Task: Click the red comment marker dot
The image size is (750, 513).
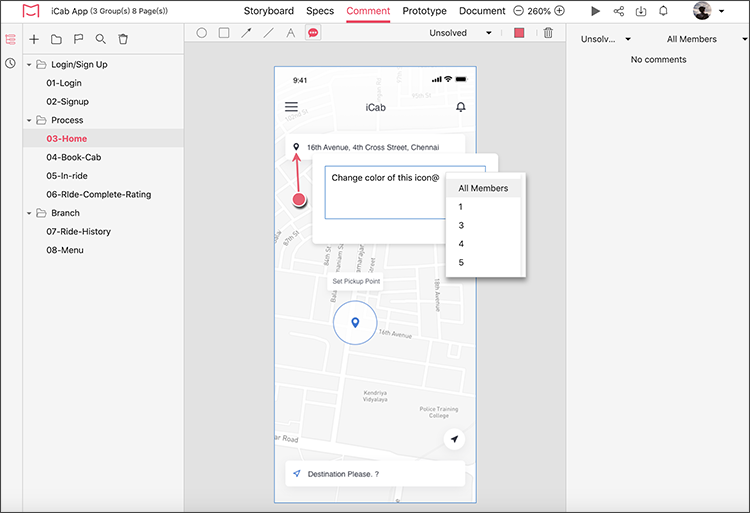Action: (x=299, y=199)
